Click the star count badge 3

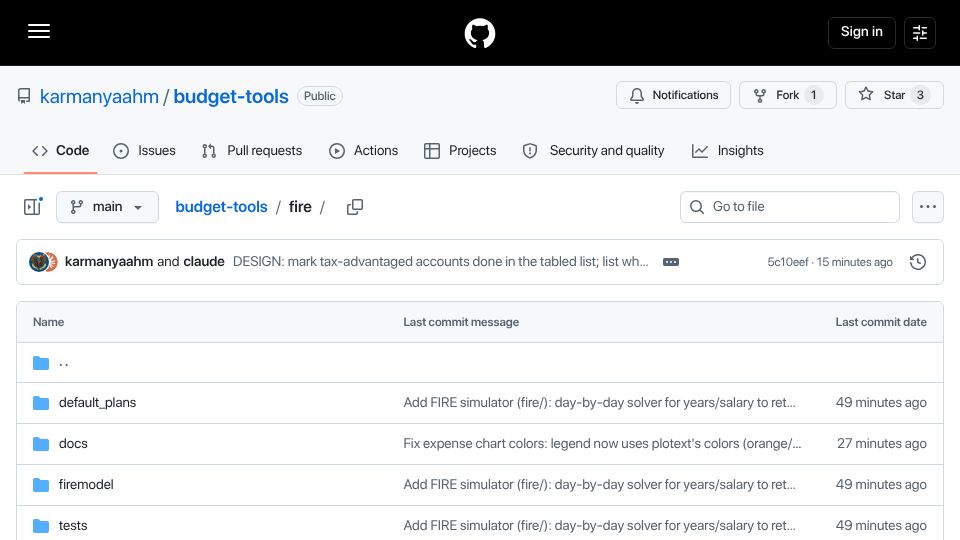coord(920,95)
